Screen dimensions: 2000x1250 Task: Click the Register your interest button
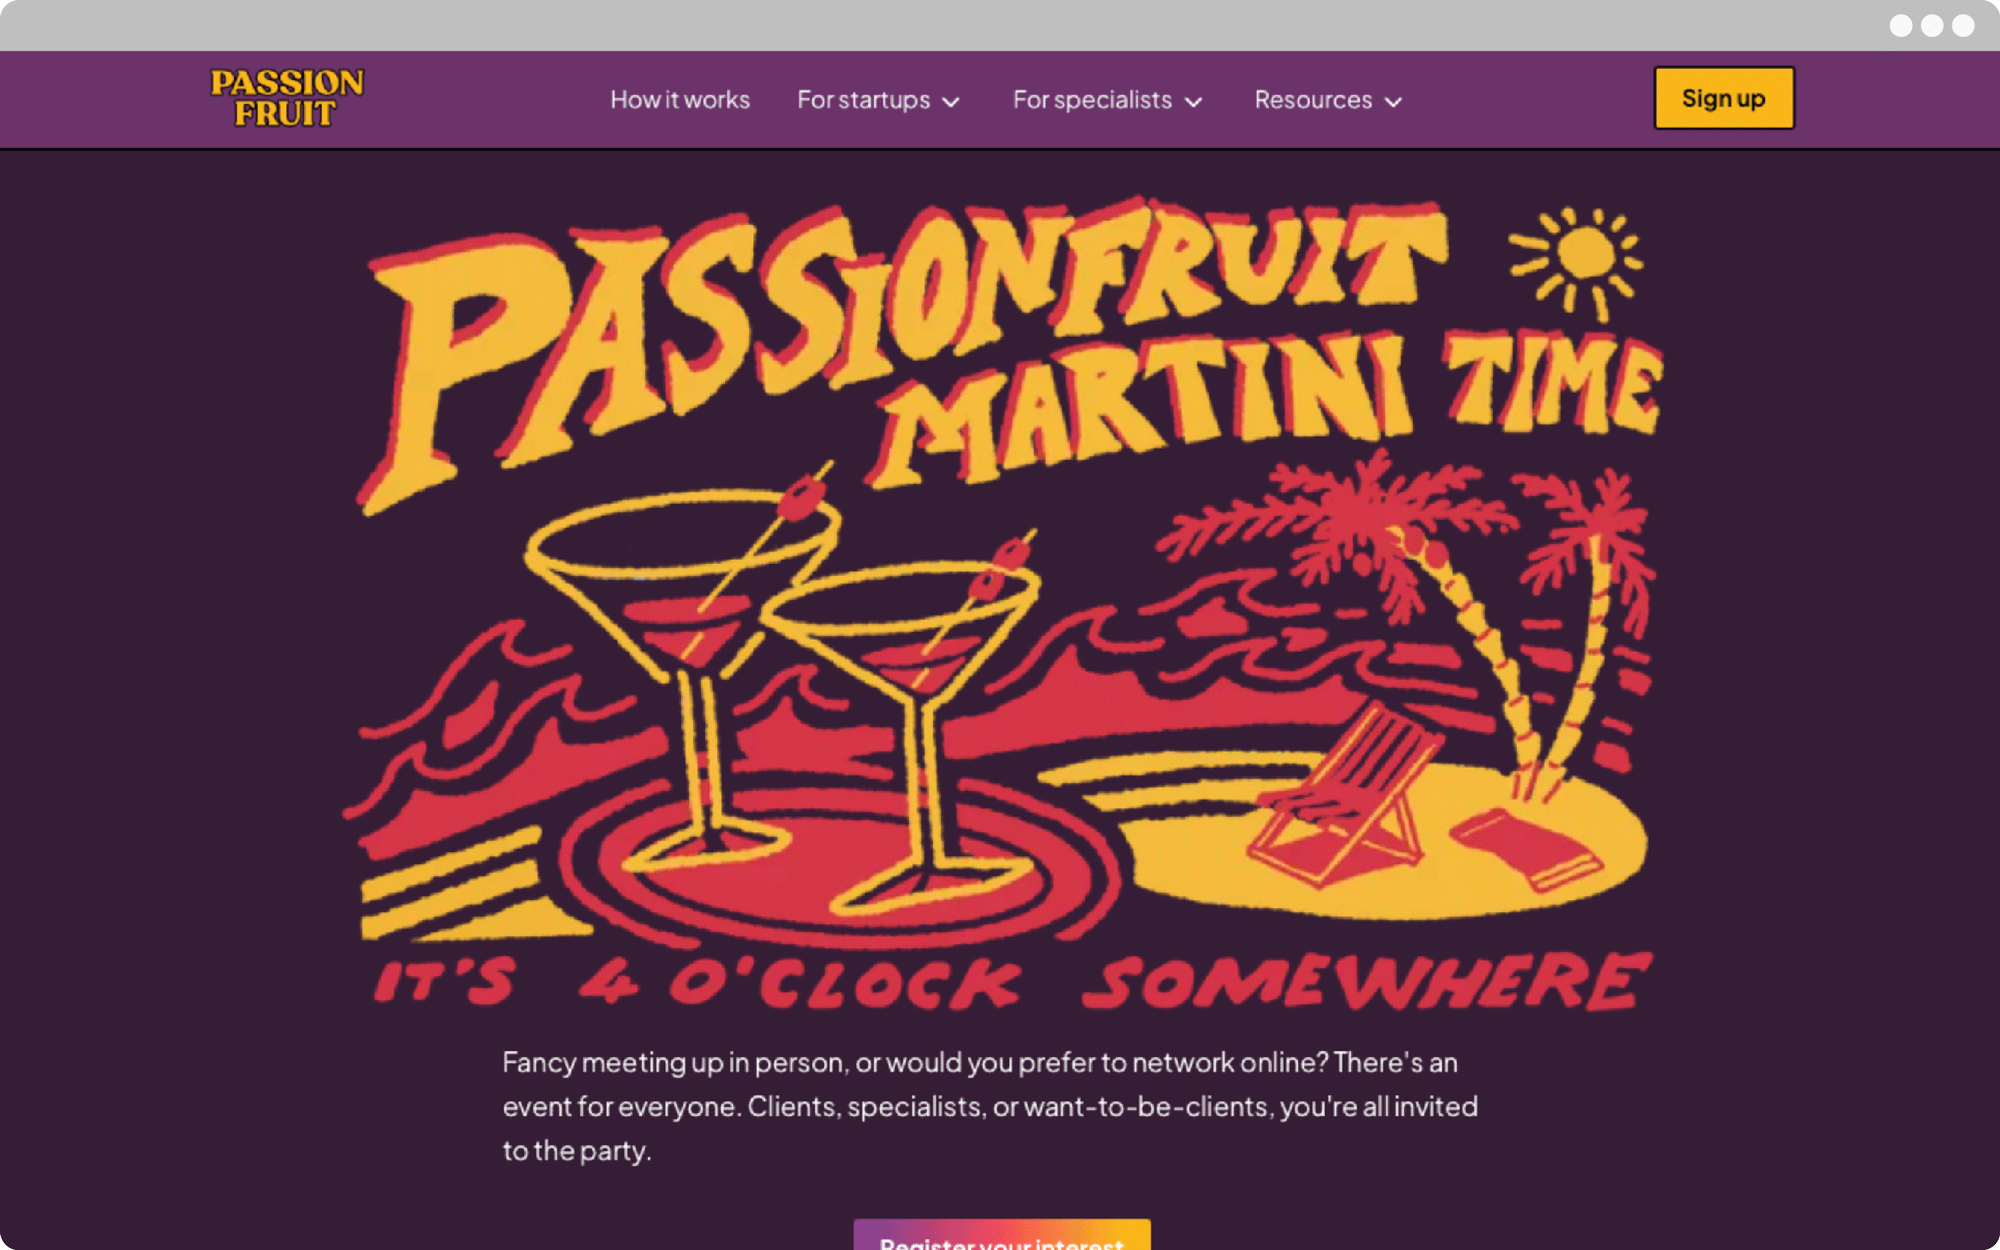coord(1002,1235)
